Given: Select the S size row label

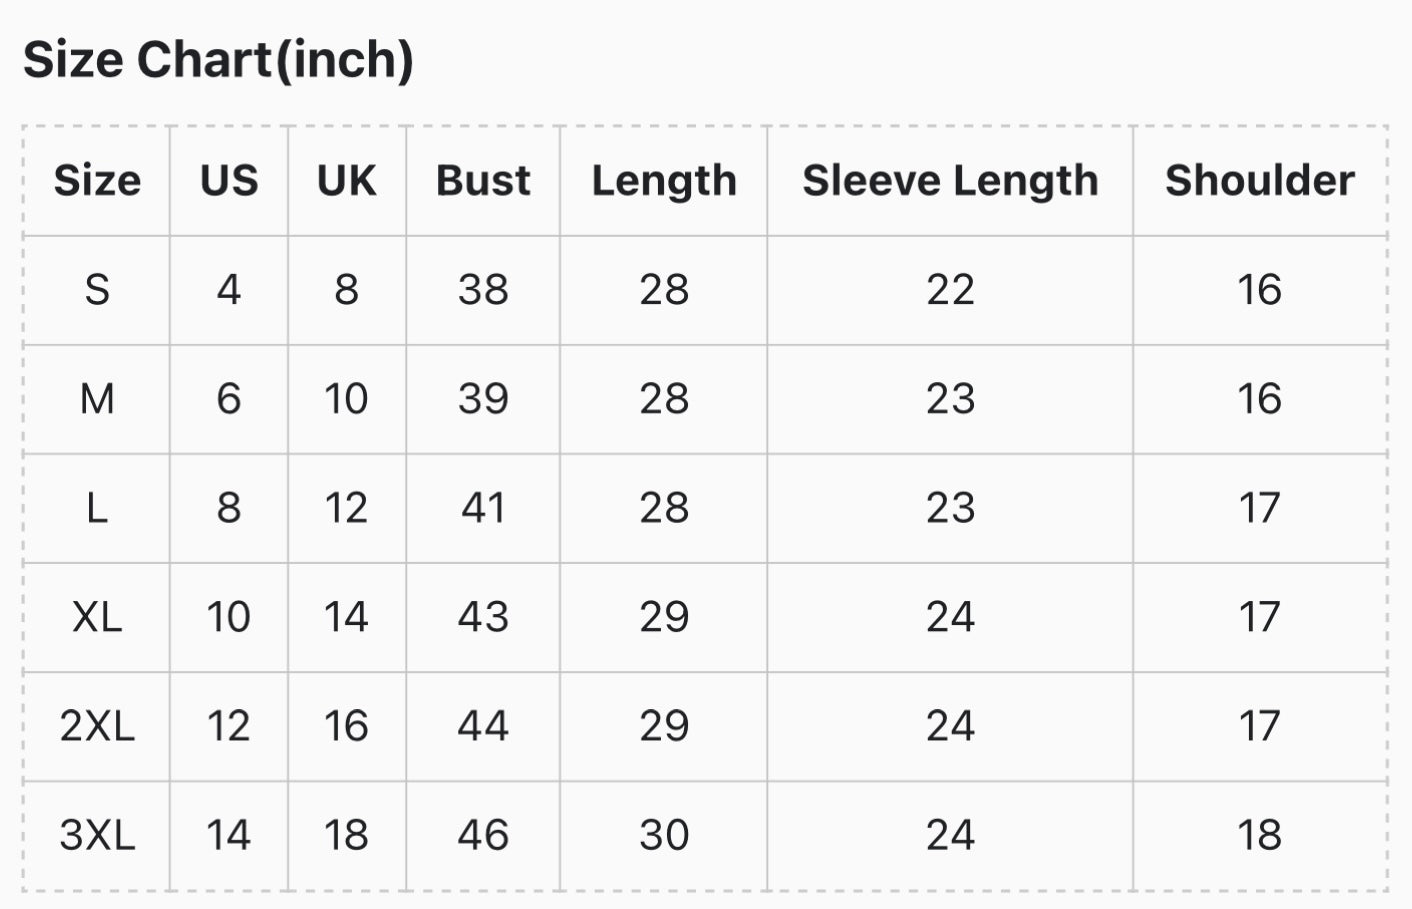Looking at the screenshot, I should pyautogui.click(x=97, y=290).
